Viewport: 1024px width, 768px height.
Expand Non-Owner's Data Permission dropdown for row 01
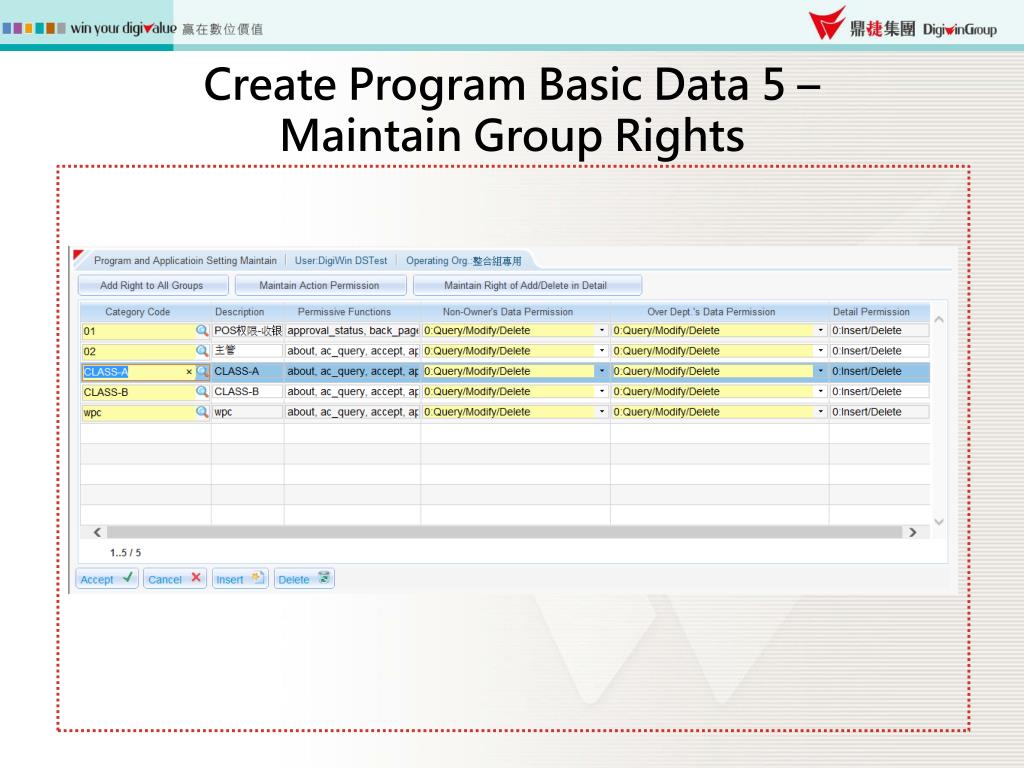coord(602,331)
